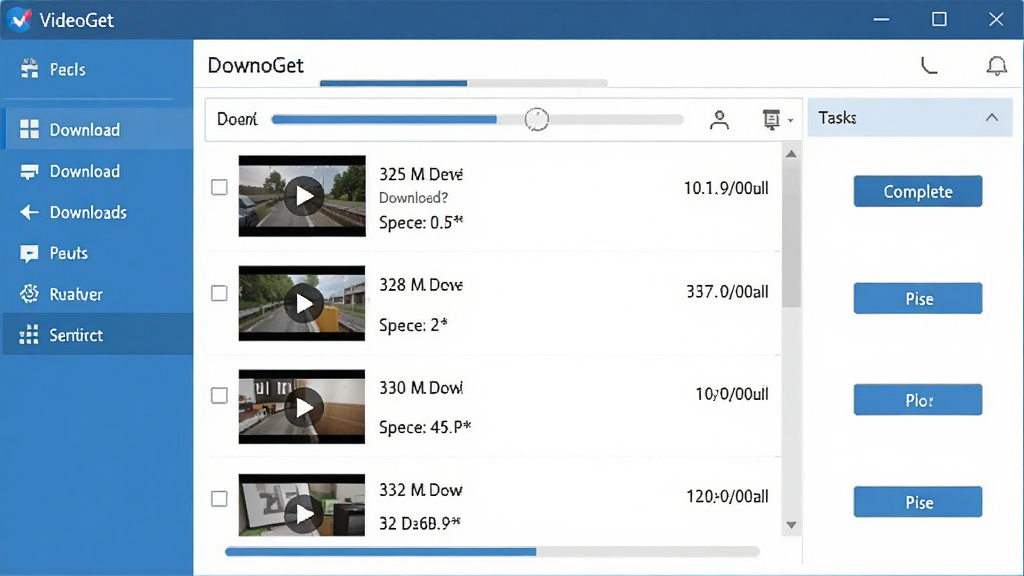The image size is (1024, 576).
Task: Click the Pise button for 332 M item
Action: click(x=918, y=502)
